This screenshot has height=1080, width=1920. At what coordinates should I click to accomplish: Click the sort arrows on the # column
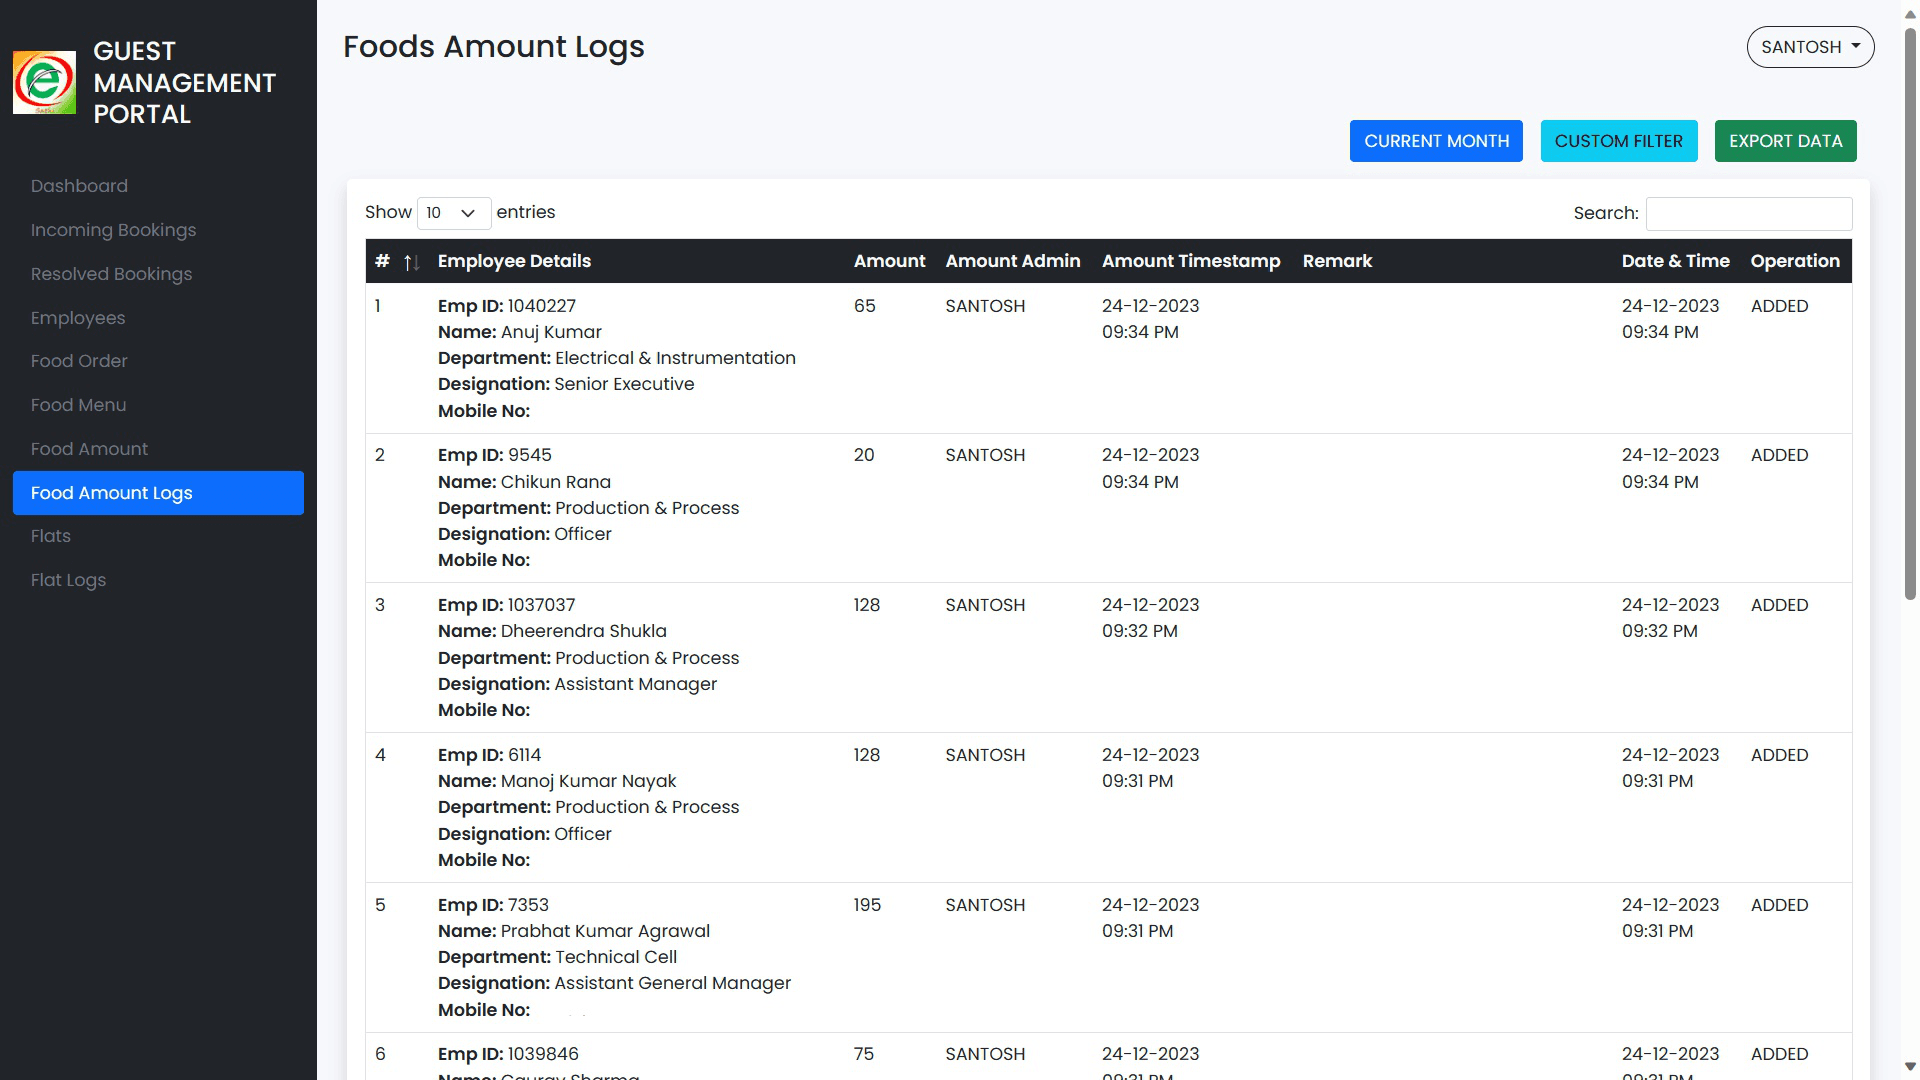[410, 262]
